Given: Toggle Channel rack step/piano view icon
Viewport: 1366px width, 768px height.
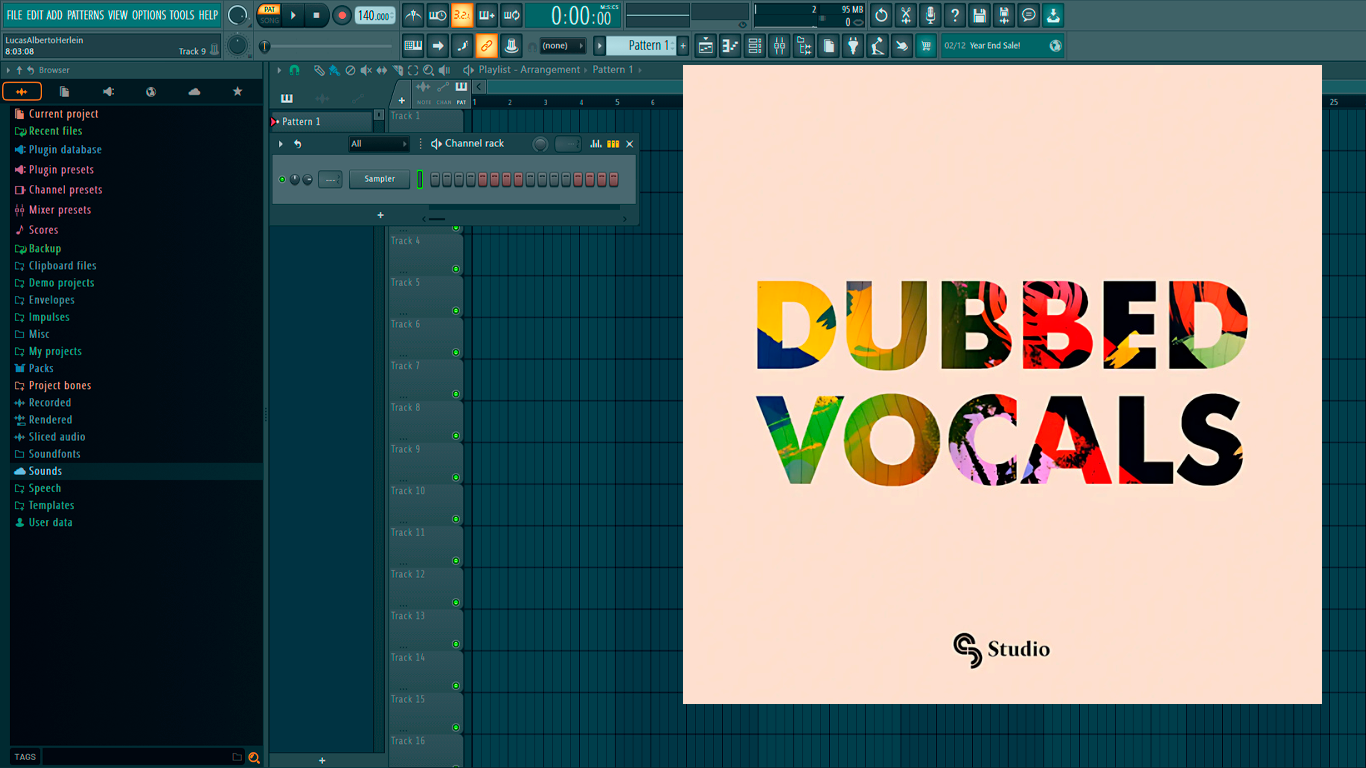Looking at the screenshot, I should 613,144.
